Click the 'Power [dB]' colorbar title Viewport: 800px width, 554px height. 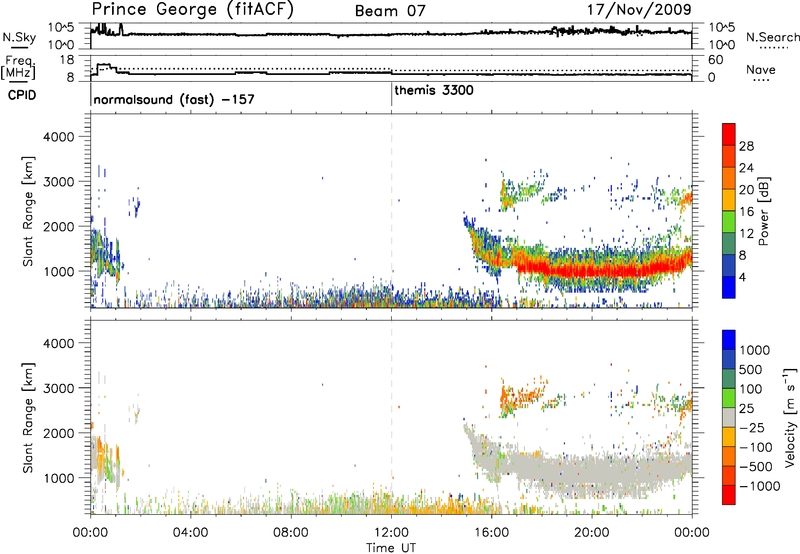[764, 211]
